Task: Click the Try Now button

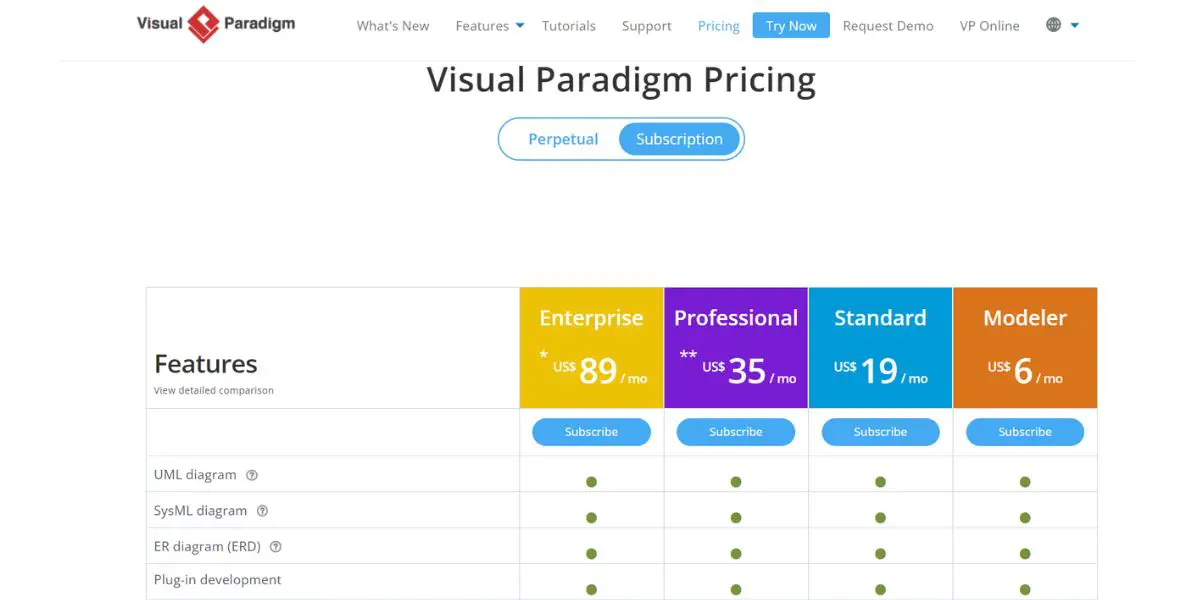Action: 791,26
